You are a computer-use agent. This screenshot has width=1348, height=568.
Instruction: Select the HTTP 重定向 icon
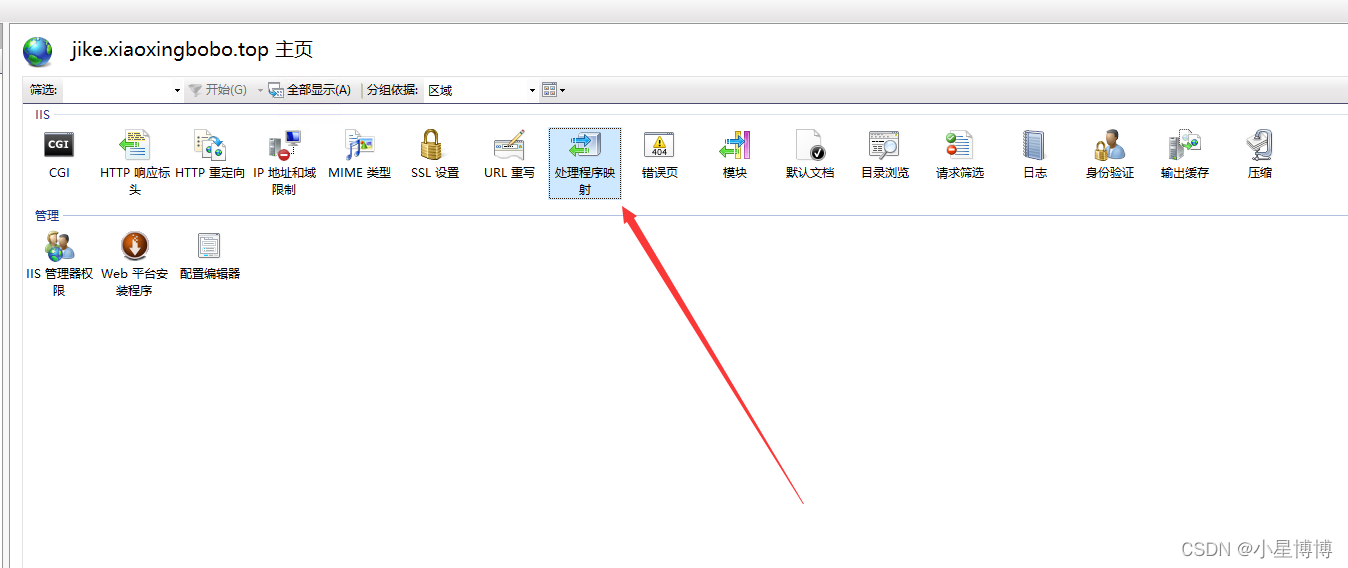210,145
